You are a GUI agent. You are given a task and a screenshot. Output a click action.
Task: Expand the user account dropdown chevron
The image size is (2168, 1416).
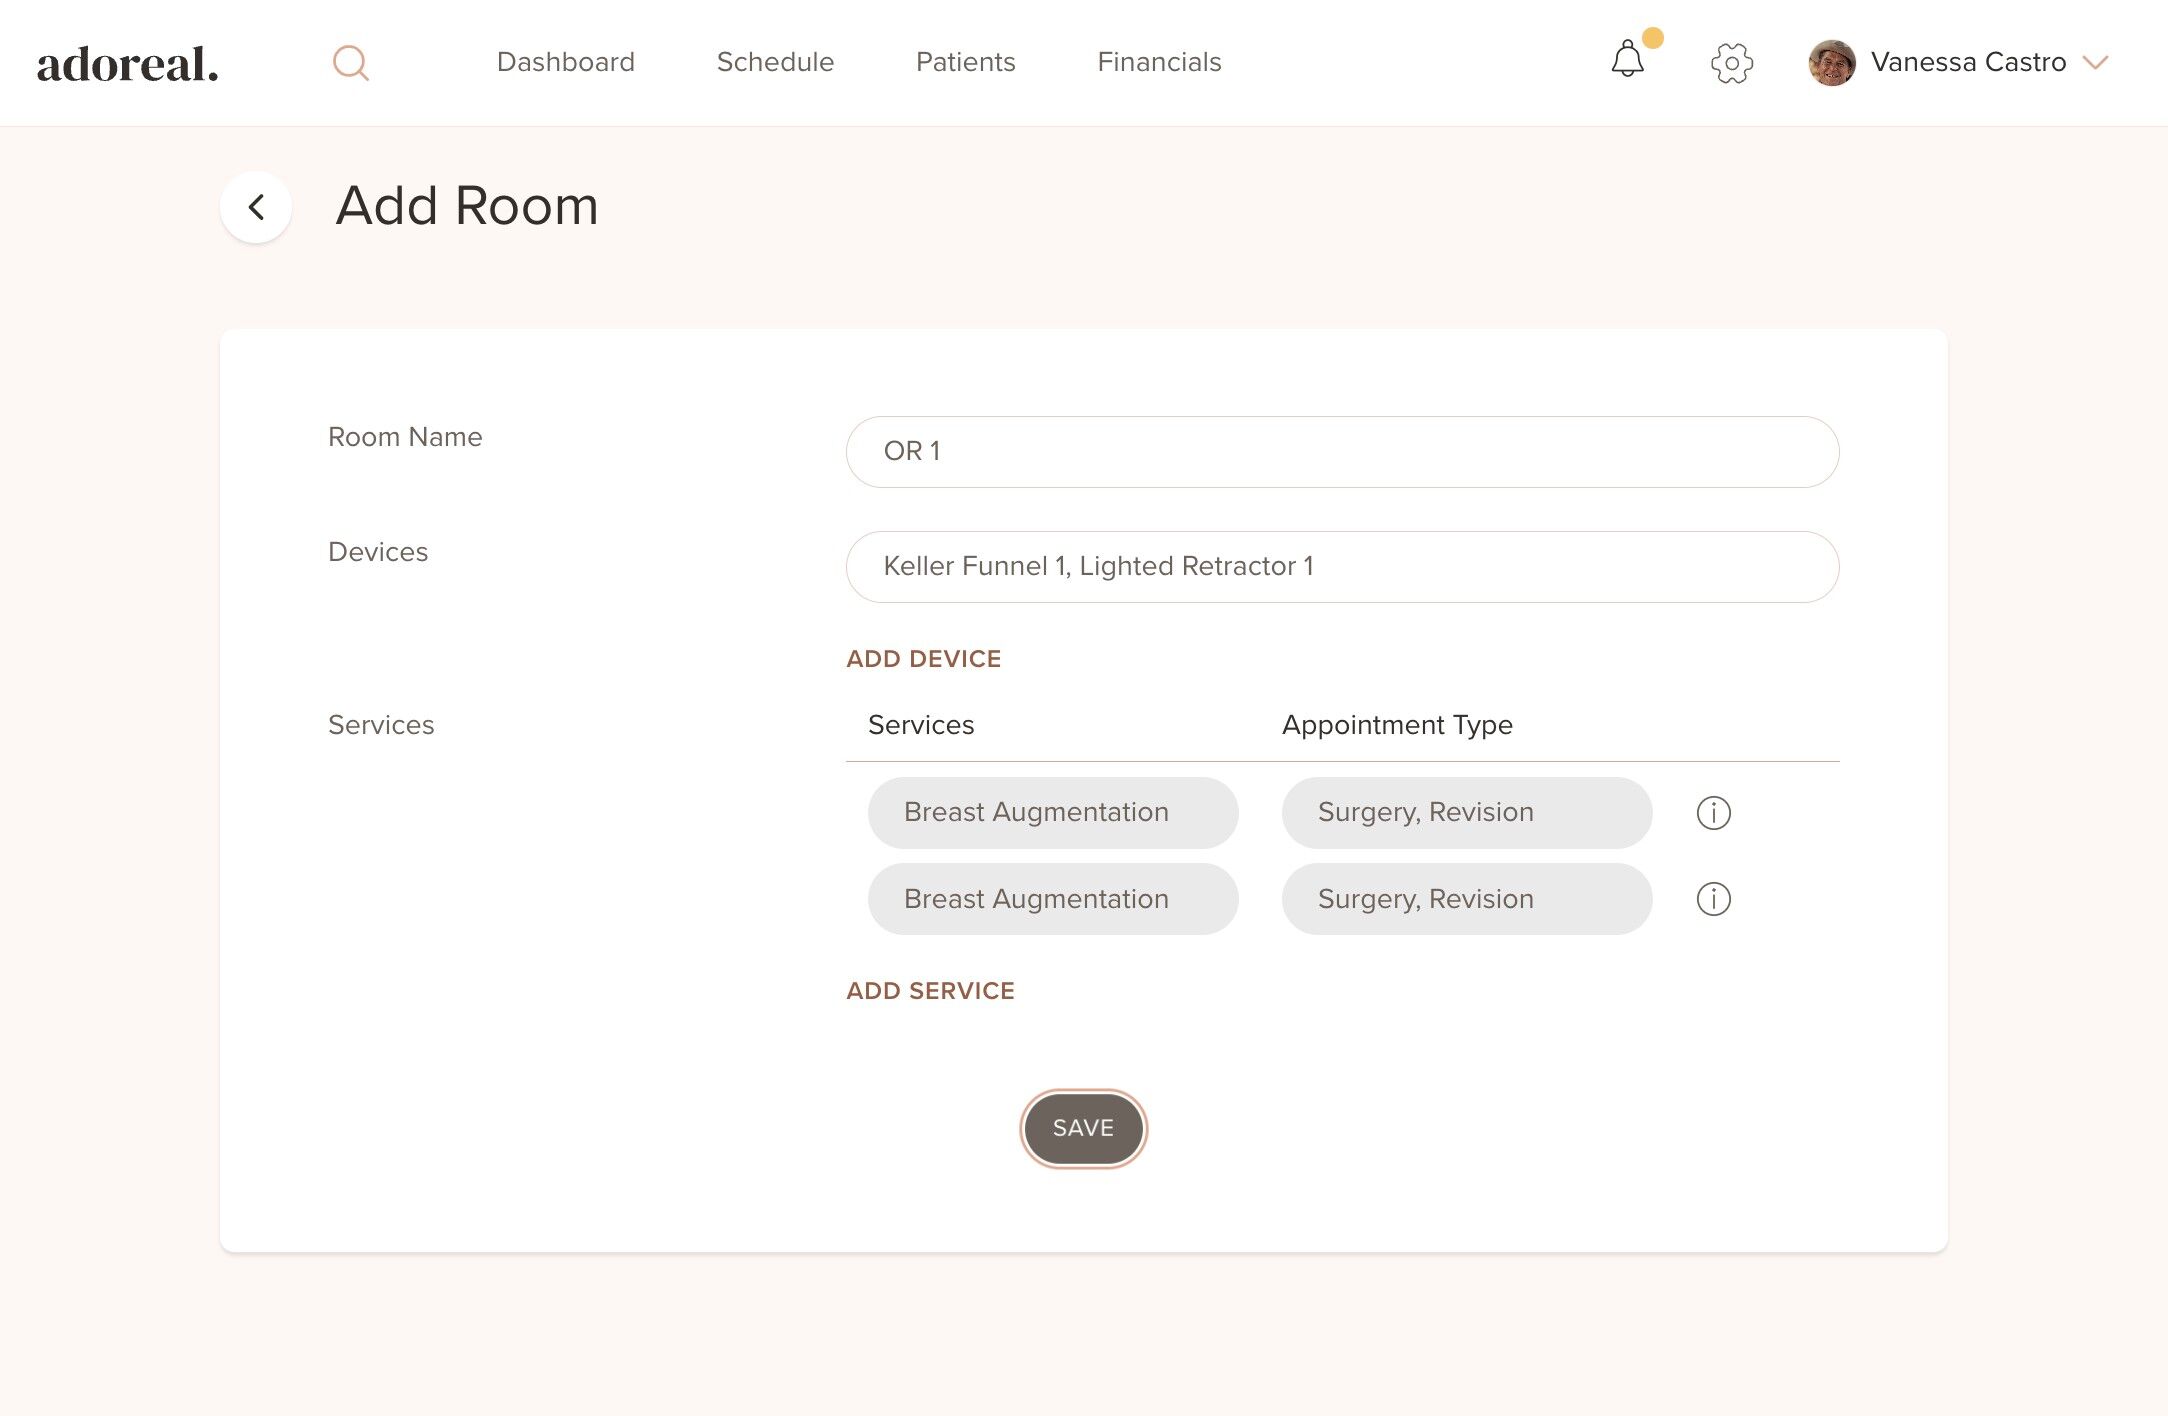pyautogui.click(x=2095, y=63)
